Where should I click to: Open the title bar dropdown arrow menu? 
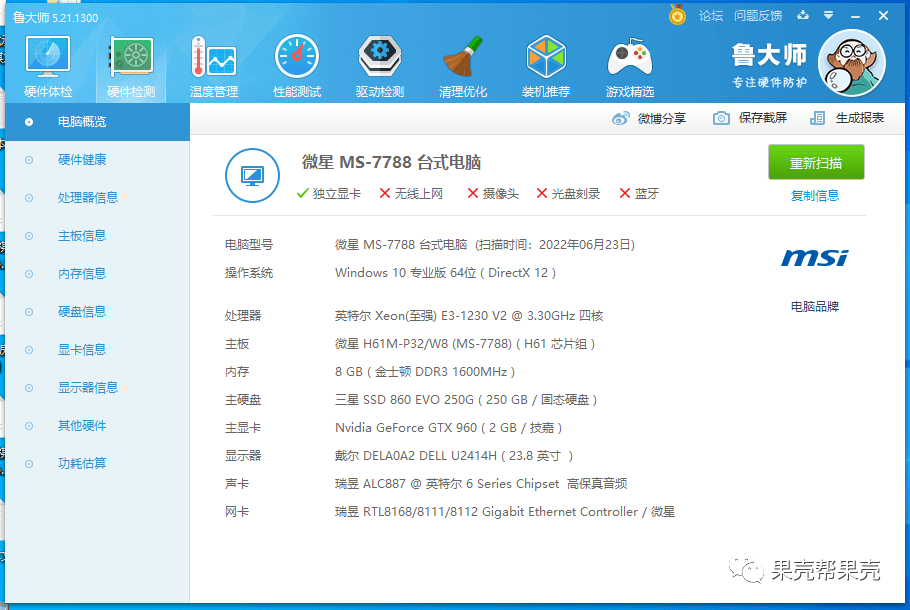[x=831, y=15]
